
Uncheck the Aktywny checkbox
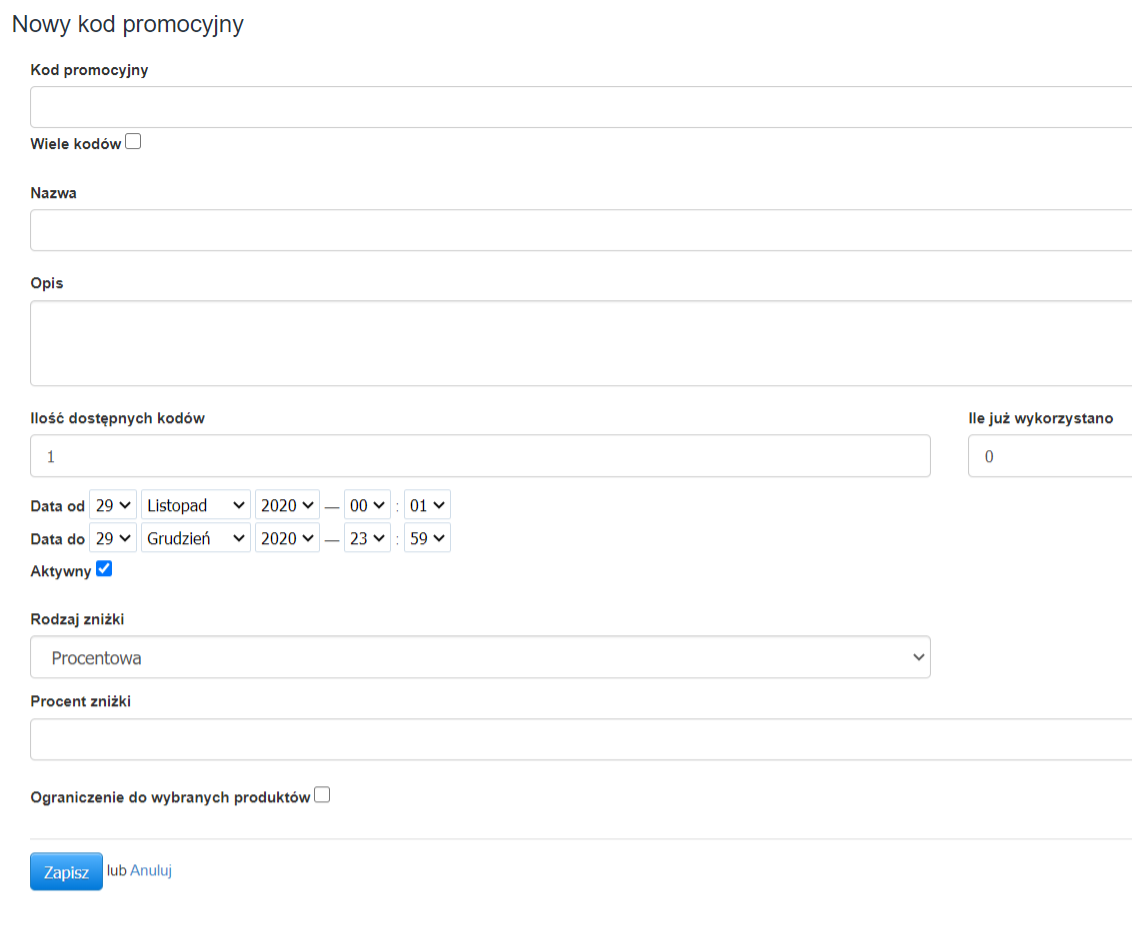(104, 570)
